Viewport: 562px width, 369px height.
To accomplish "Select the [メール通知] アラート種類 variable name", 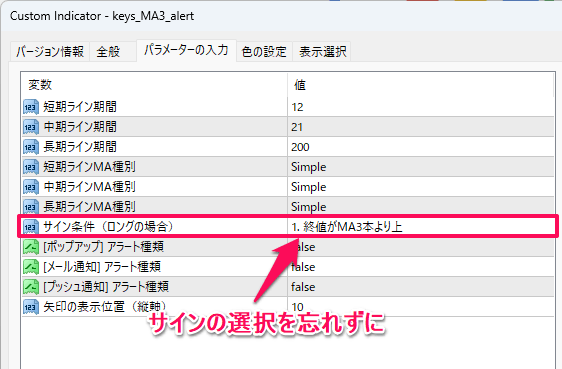I will (102, 267).
